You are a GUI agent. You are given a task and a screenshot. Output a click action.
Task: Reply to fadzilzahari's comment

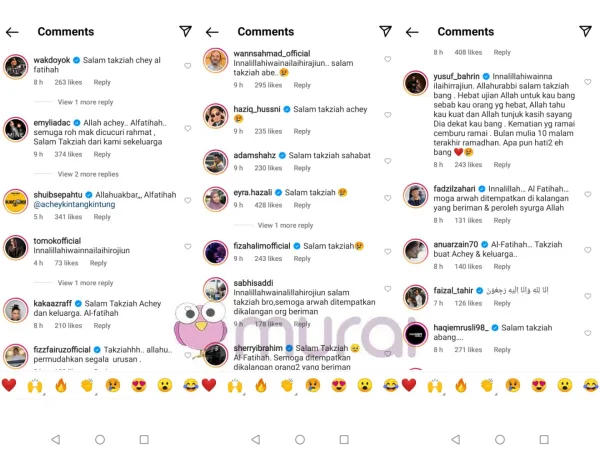click(x=502, y=220)
